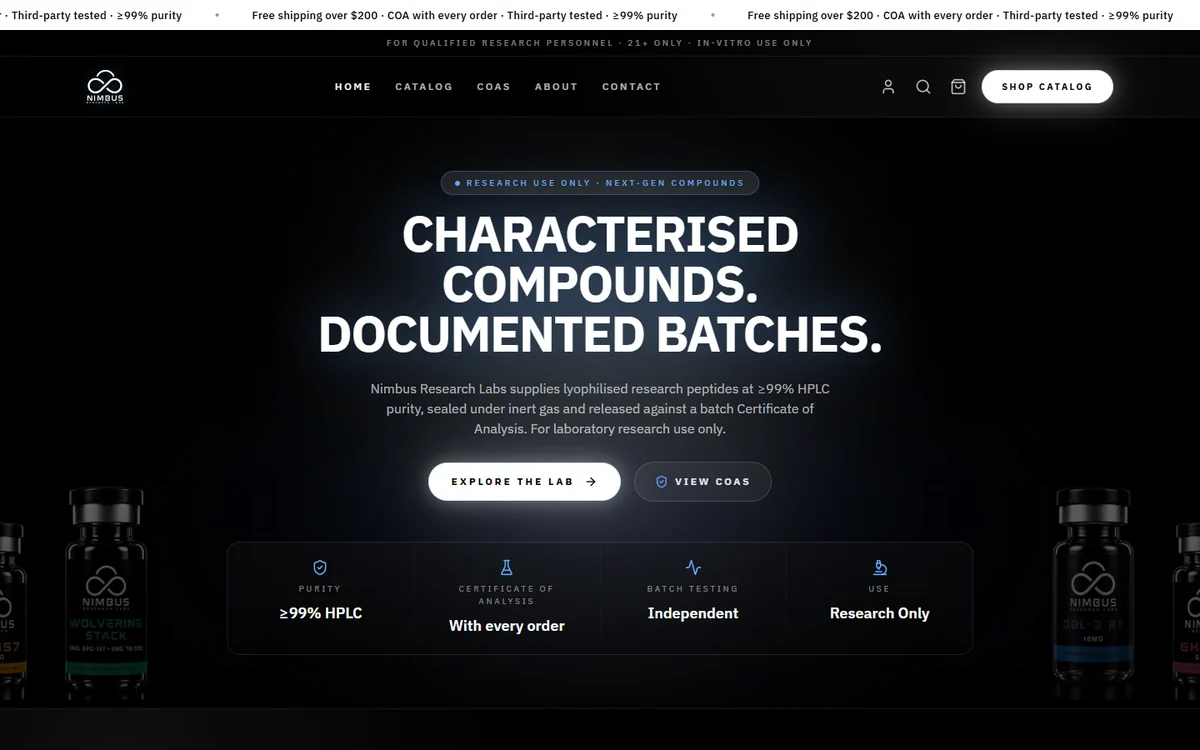Open the Contact nav item
Screen dimensions: 1200x750
[x=631, y=87]
